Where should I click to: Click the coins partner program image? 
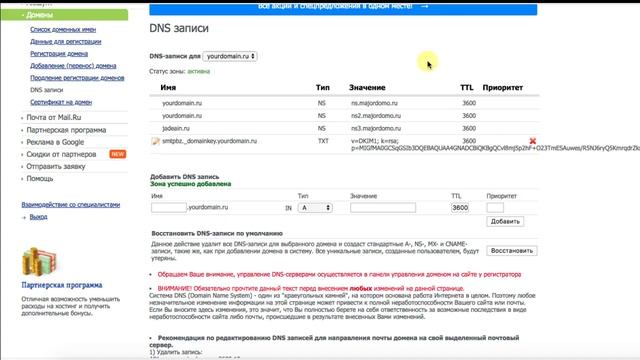pyautogui.click(x=39, y=261)
